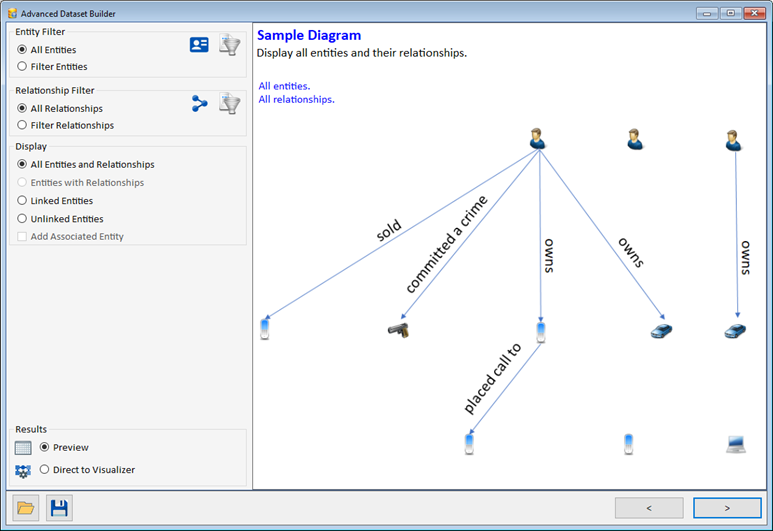Click the 'All entities.' link text
This screenshot has width=773, height=531.
coord(284,86)
